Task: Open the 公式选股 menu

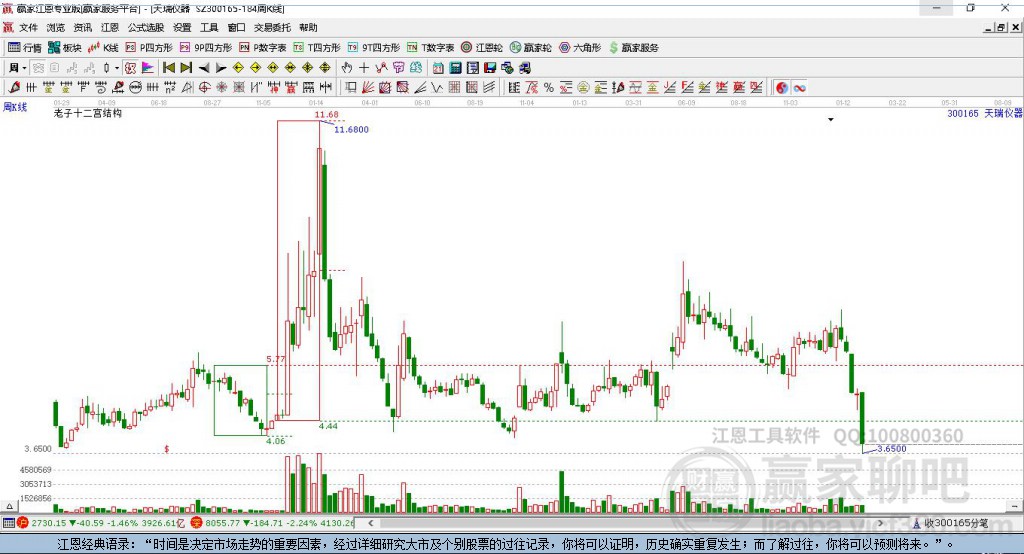Action: [x=144, y=28]
